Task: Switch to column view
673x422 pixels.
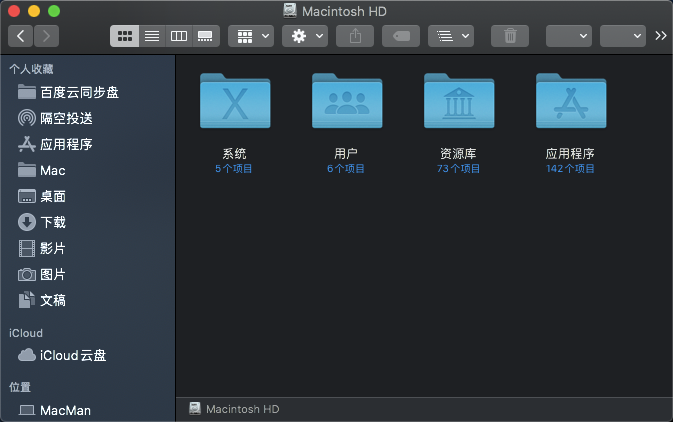Action: pos(179,36)
